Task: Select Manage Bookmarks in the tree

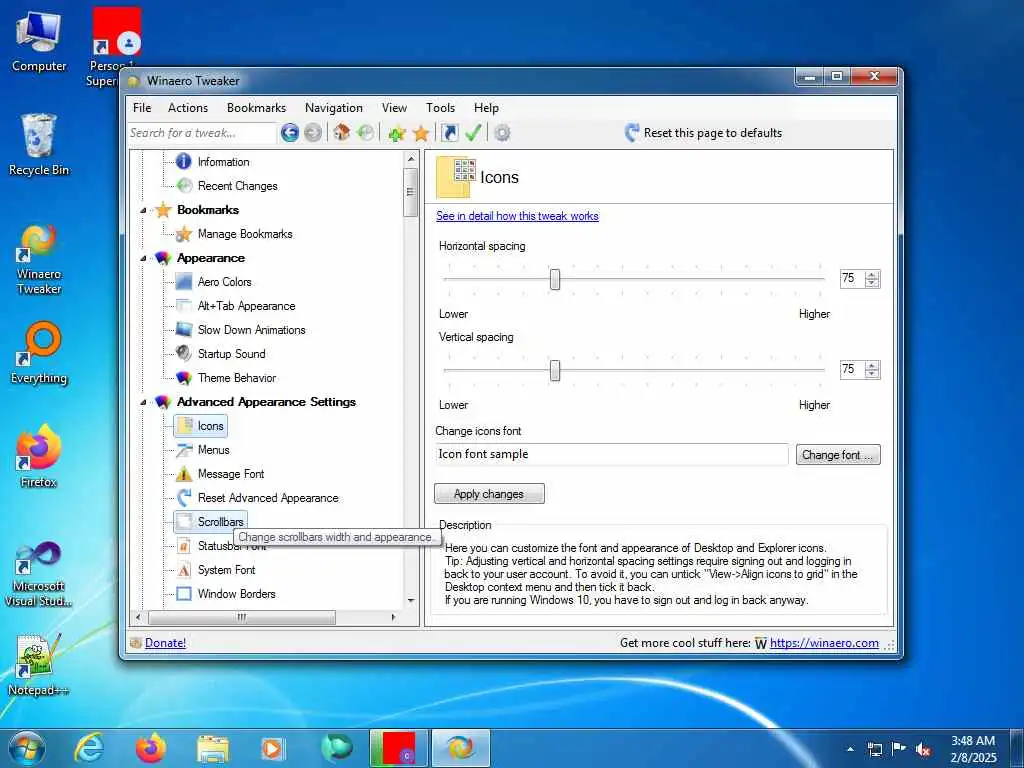Action: (x=245, y=234)
